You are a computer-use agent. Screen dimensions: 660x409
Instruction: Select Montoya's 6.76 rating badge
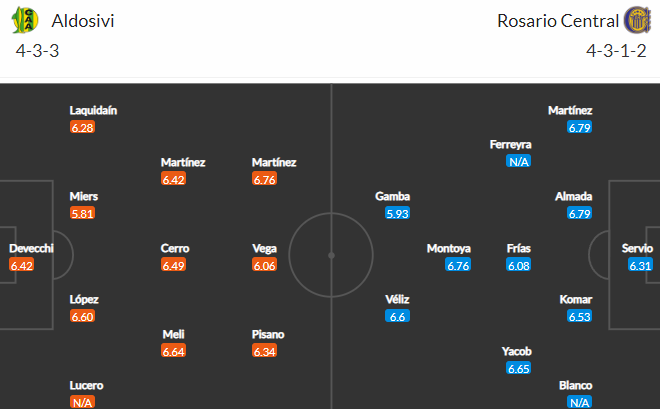click(458, 266)
